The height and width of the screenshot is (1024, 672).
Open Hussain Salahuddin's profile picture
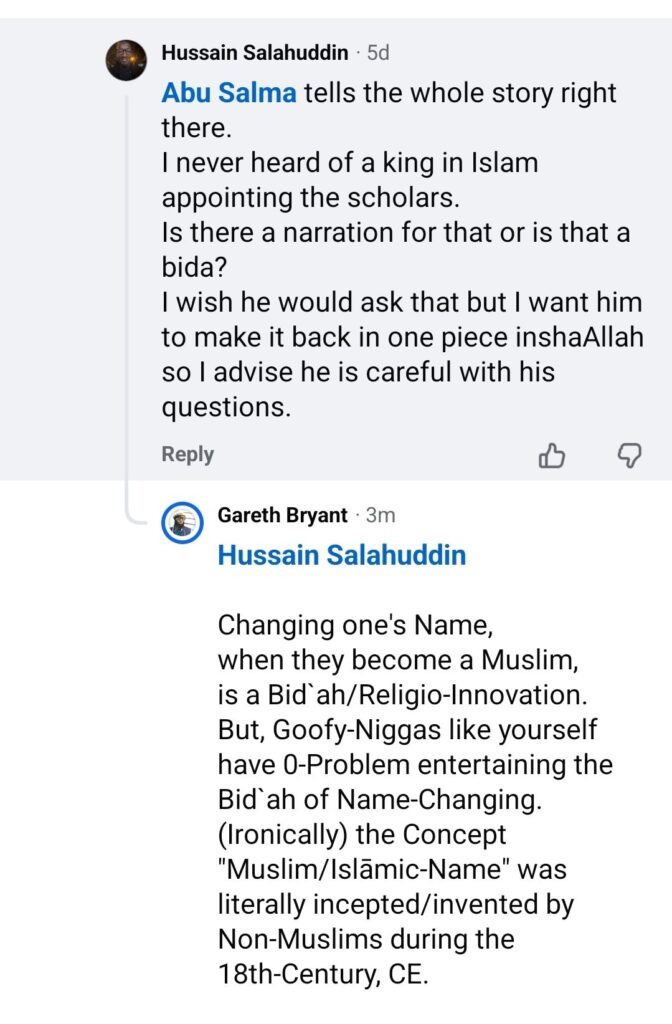pyautogui.click(x=128, y=59)
